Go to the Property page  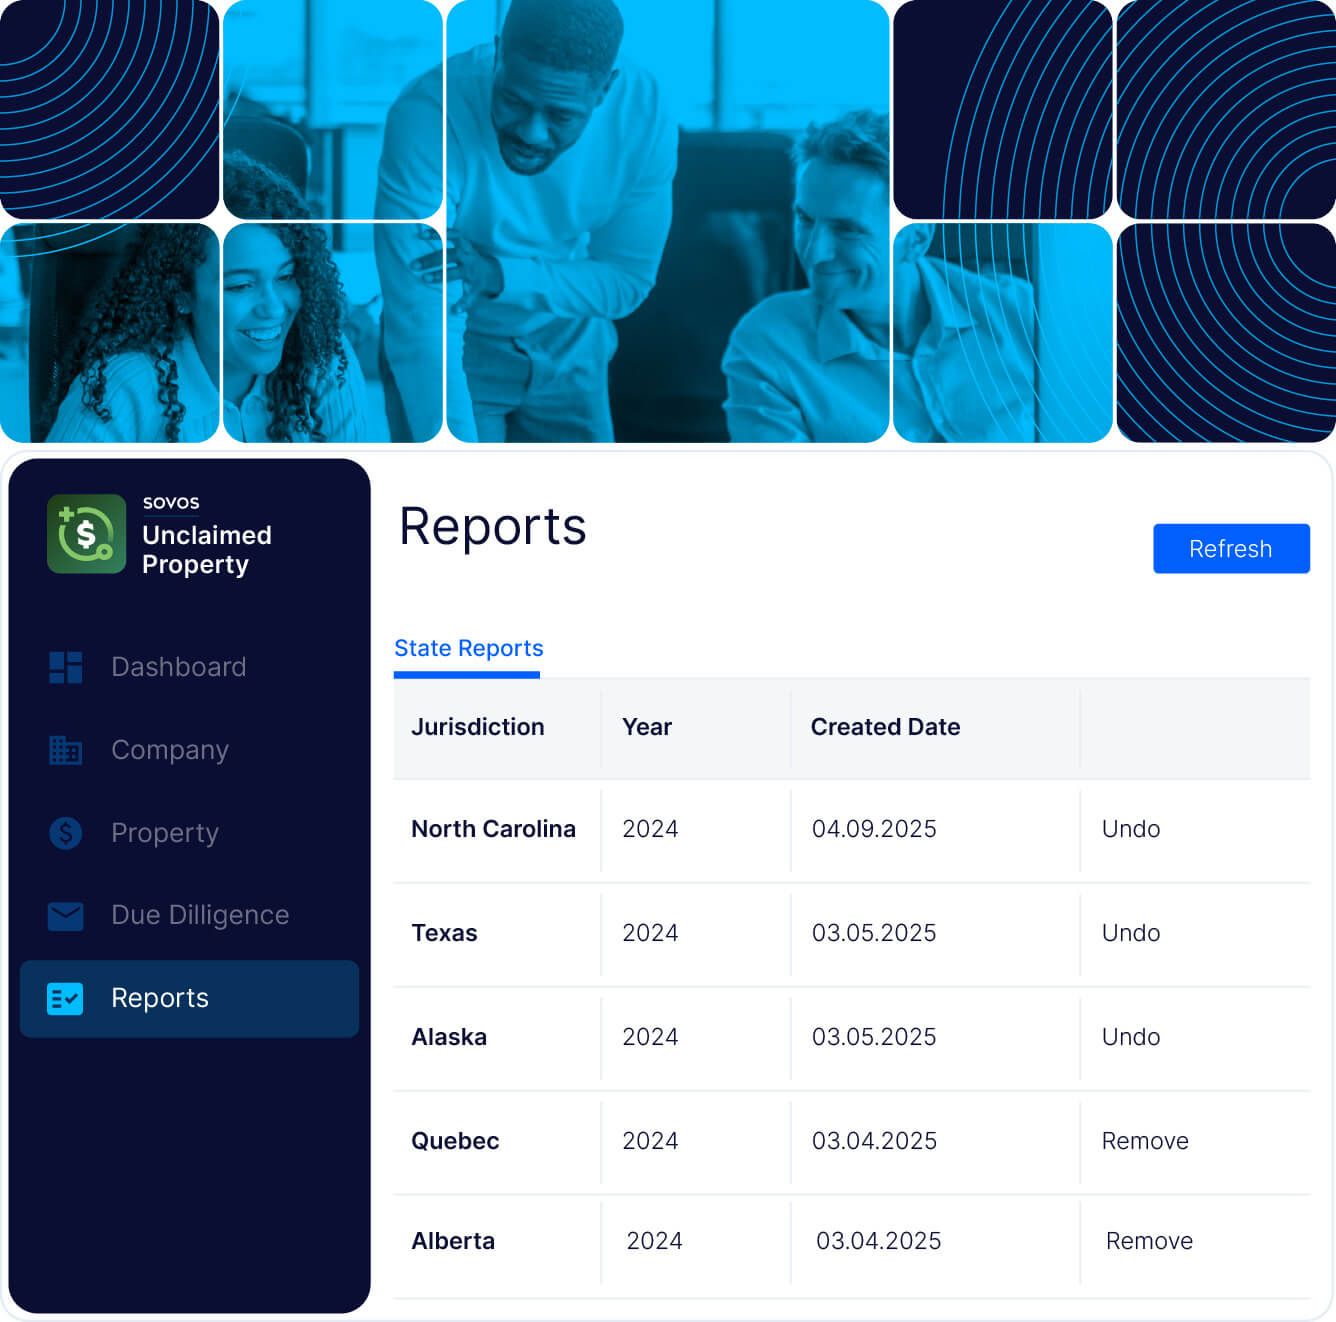(x=164, y=832)
